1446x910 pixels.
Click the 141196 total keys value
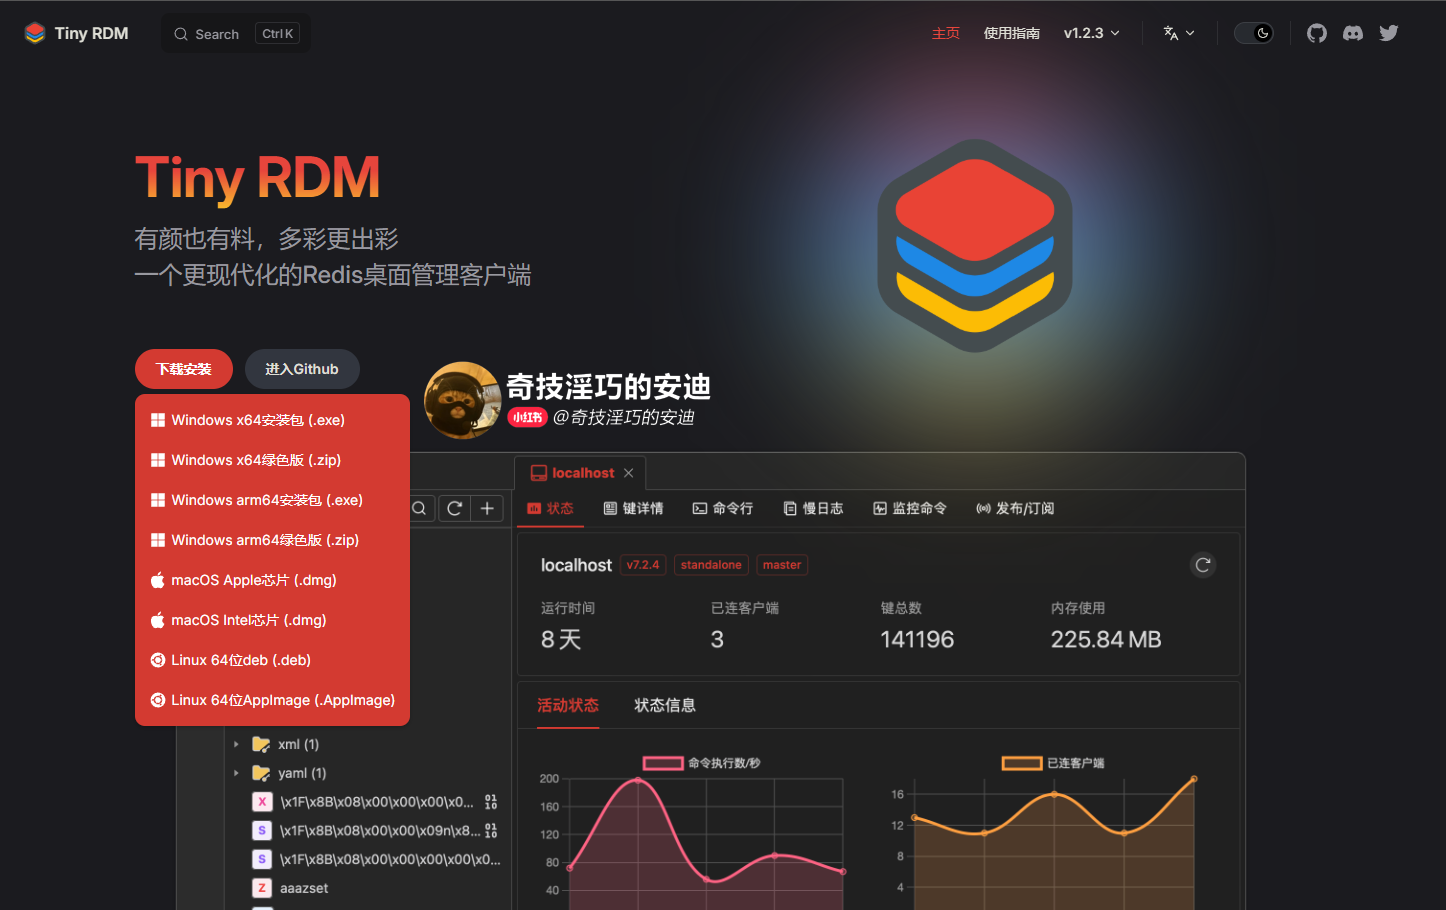tap(917, 640)
